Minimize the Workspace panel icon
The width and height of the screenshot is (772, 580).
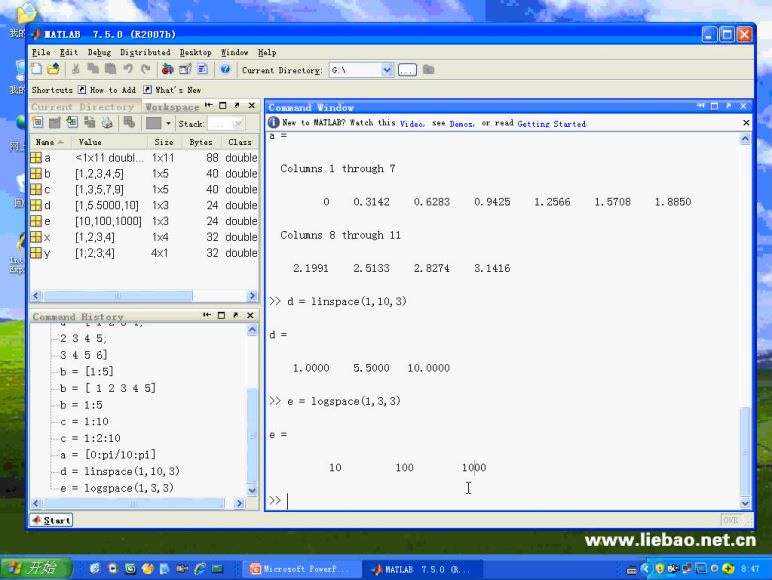tap(209, 105)
